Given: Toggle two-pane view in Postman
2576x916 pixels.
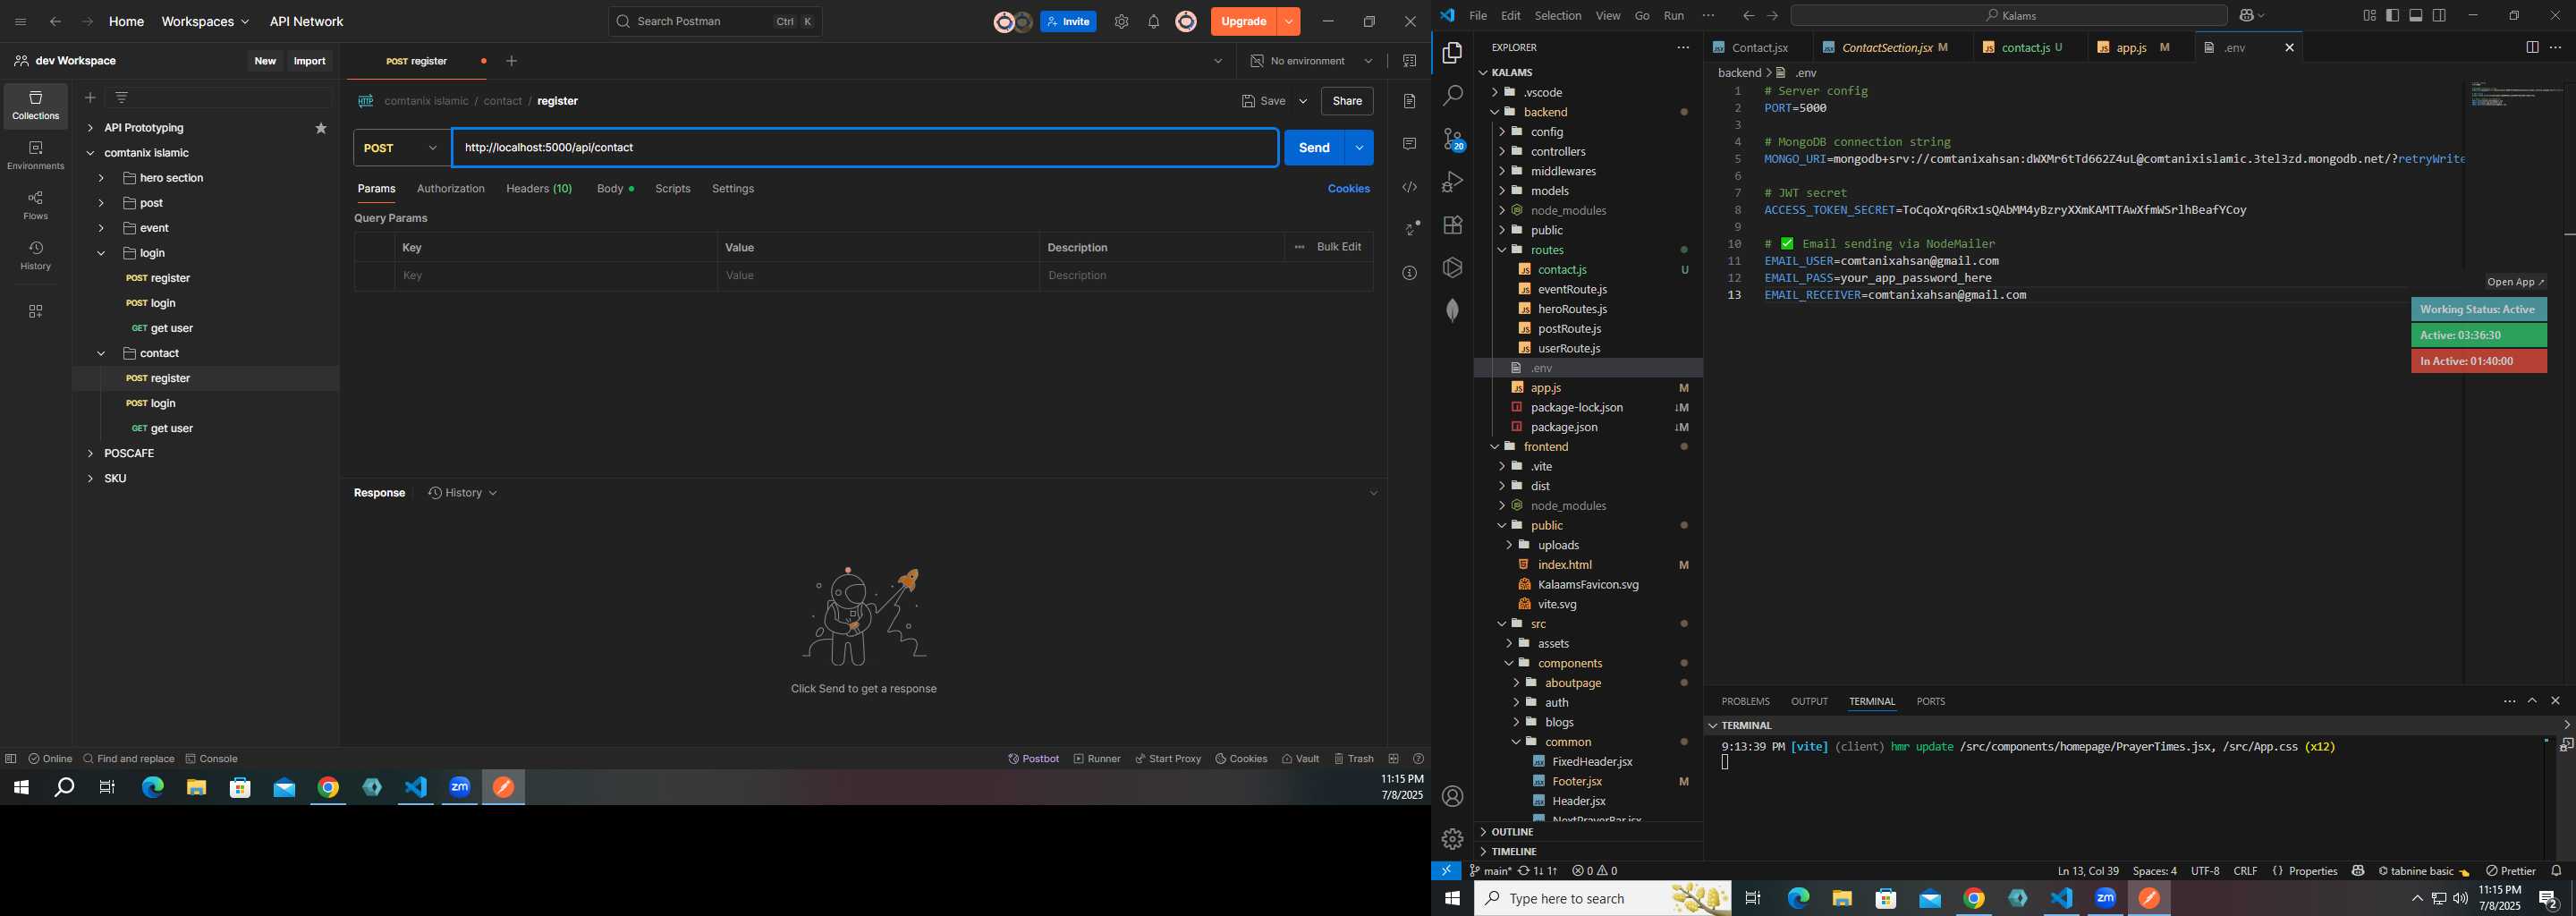Looking at the screenshot, I should (1394, 759).
